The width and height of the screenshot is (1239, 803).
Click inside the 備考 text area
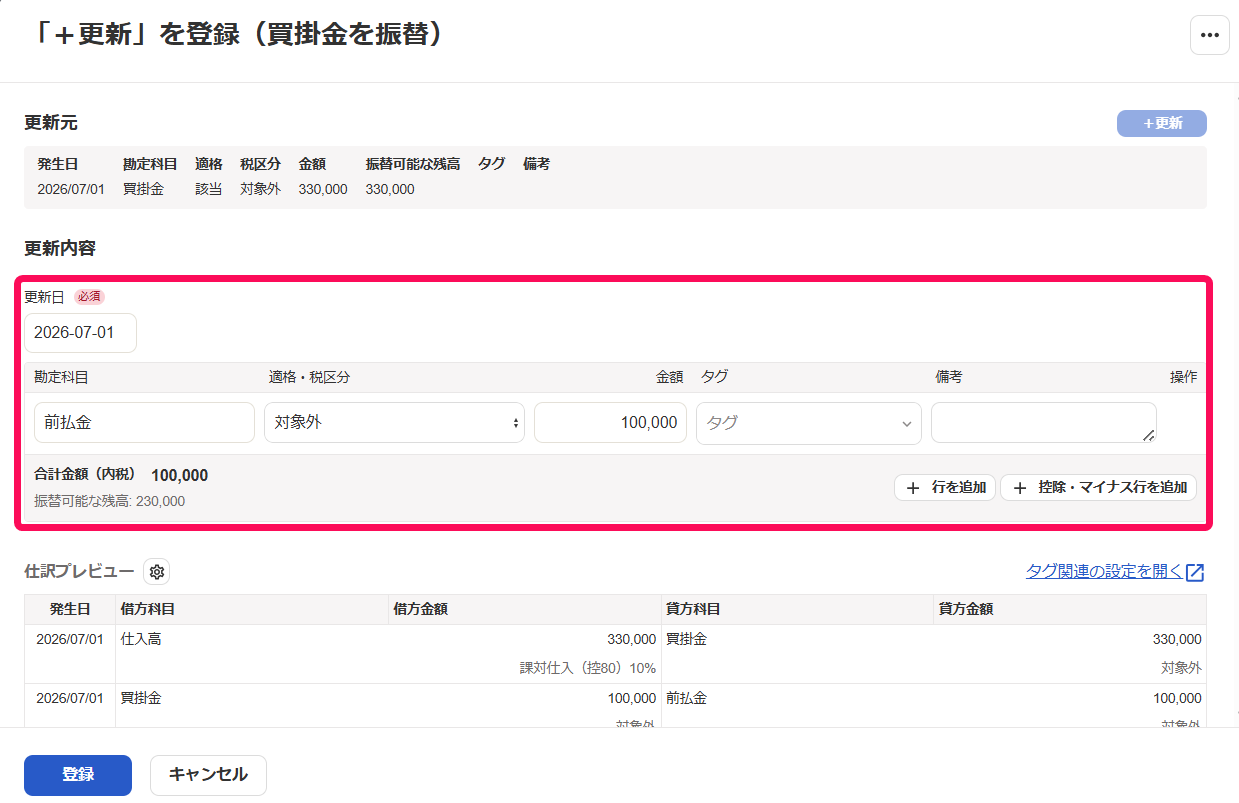(x=1044, y=423)
